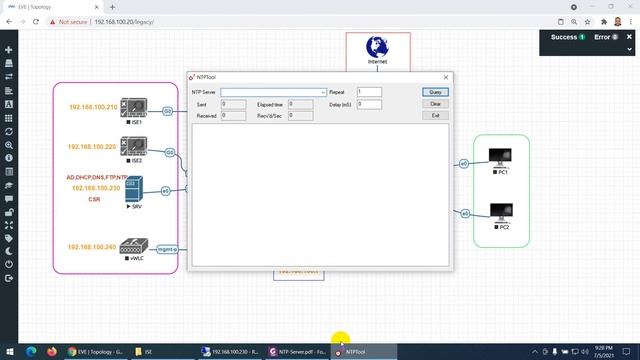This screenshot has width=640, height=360.
Task: Click the Delay (mS) input field
Action: pyautogui.click(x=369, y=104)
